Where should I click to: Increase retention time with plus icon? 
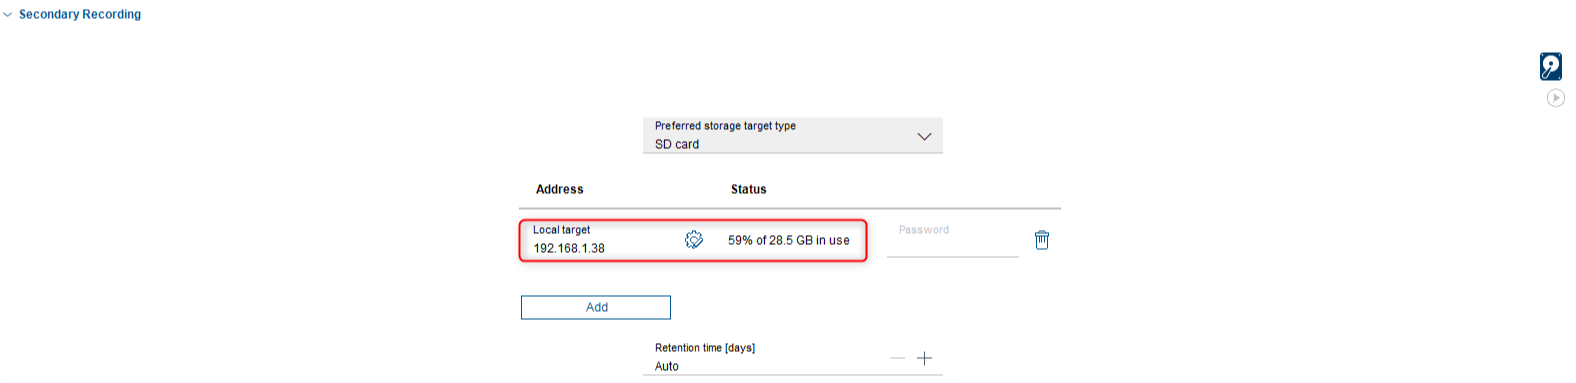[925, 358]
